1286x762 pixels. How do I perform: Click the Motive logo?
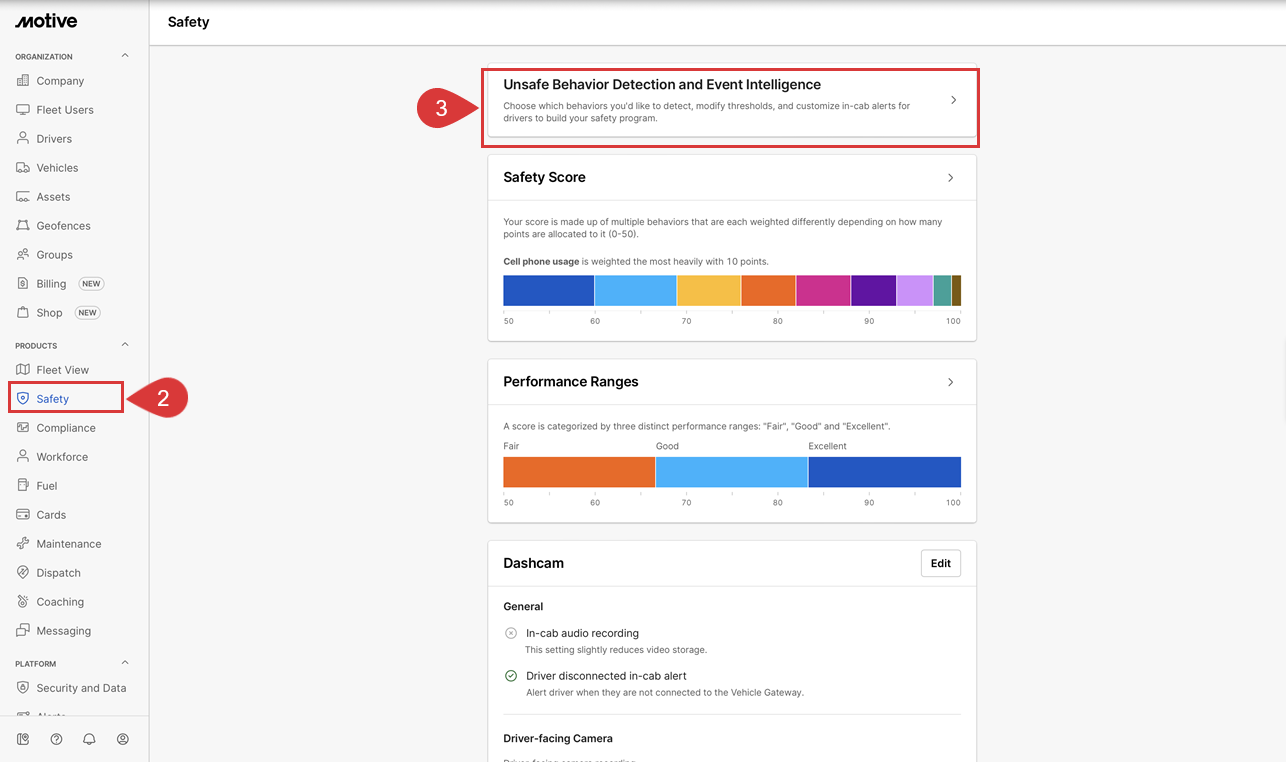[46, 21]
